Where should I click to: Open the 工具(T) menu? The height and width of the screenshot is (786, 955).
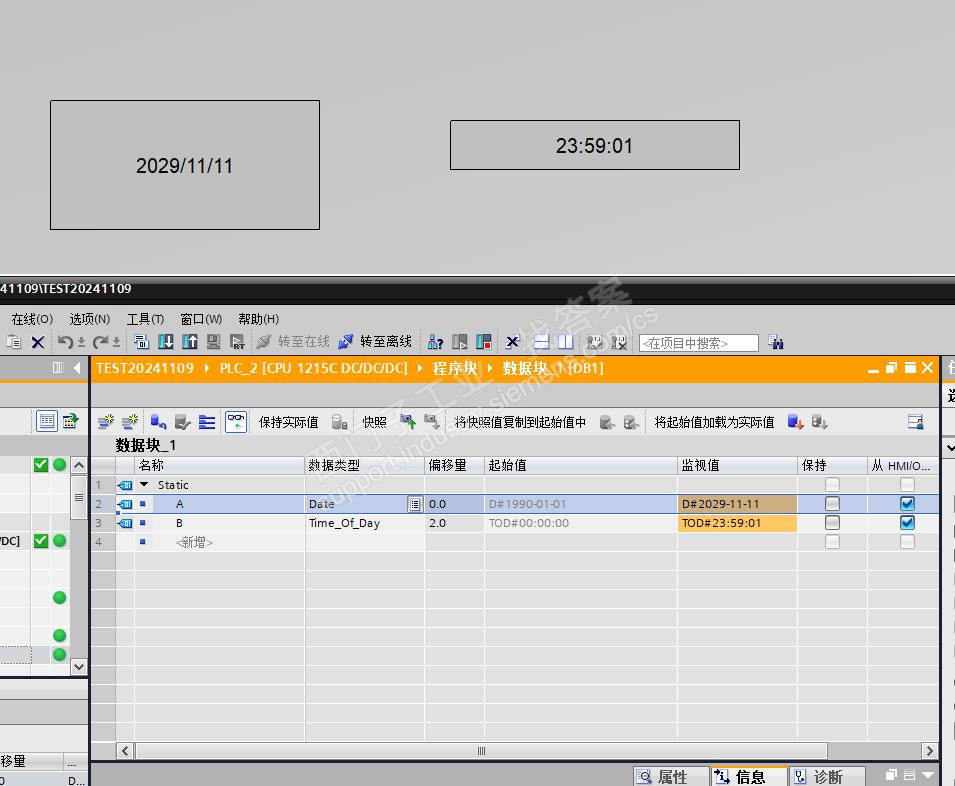coord(145,319)
